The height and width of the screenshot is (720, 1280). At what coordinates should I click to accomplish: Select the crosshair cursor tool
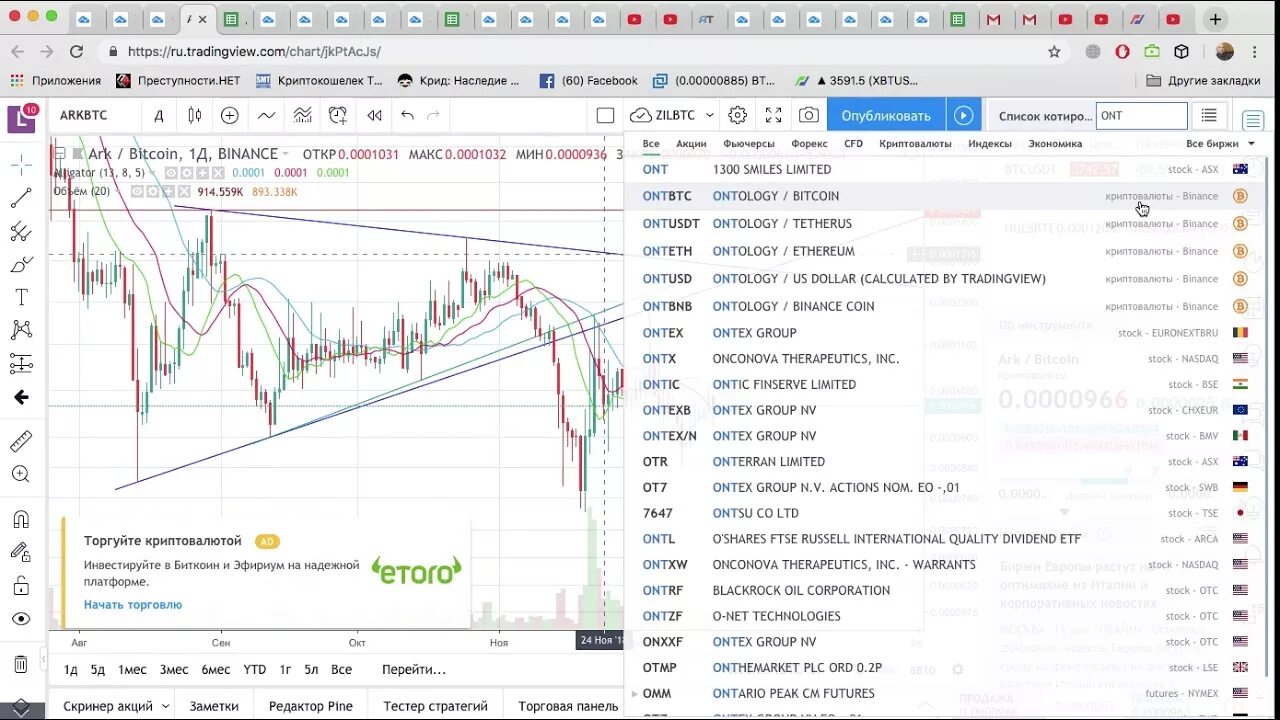pos(21,165)
